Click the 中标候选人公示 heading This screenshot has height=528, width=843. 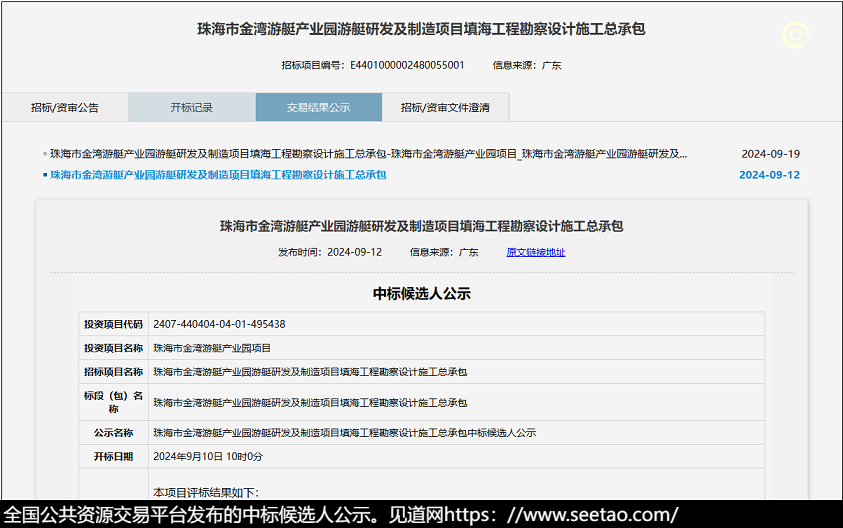point(421,294)
